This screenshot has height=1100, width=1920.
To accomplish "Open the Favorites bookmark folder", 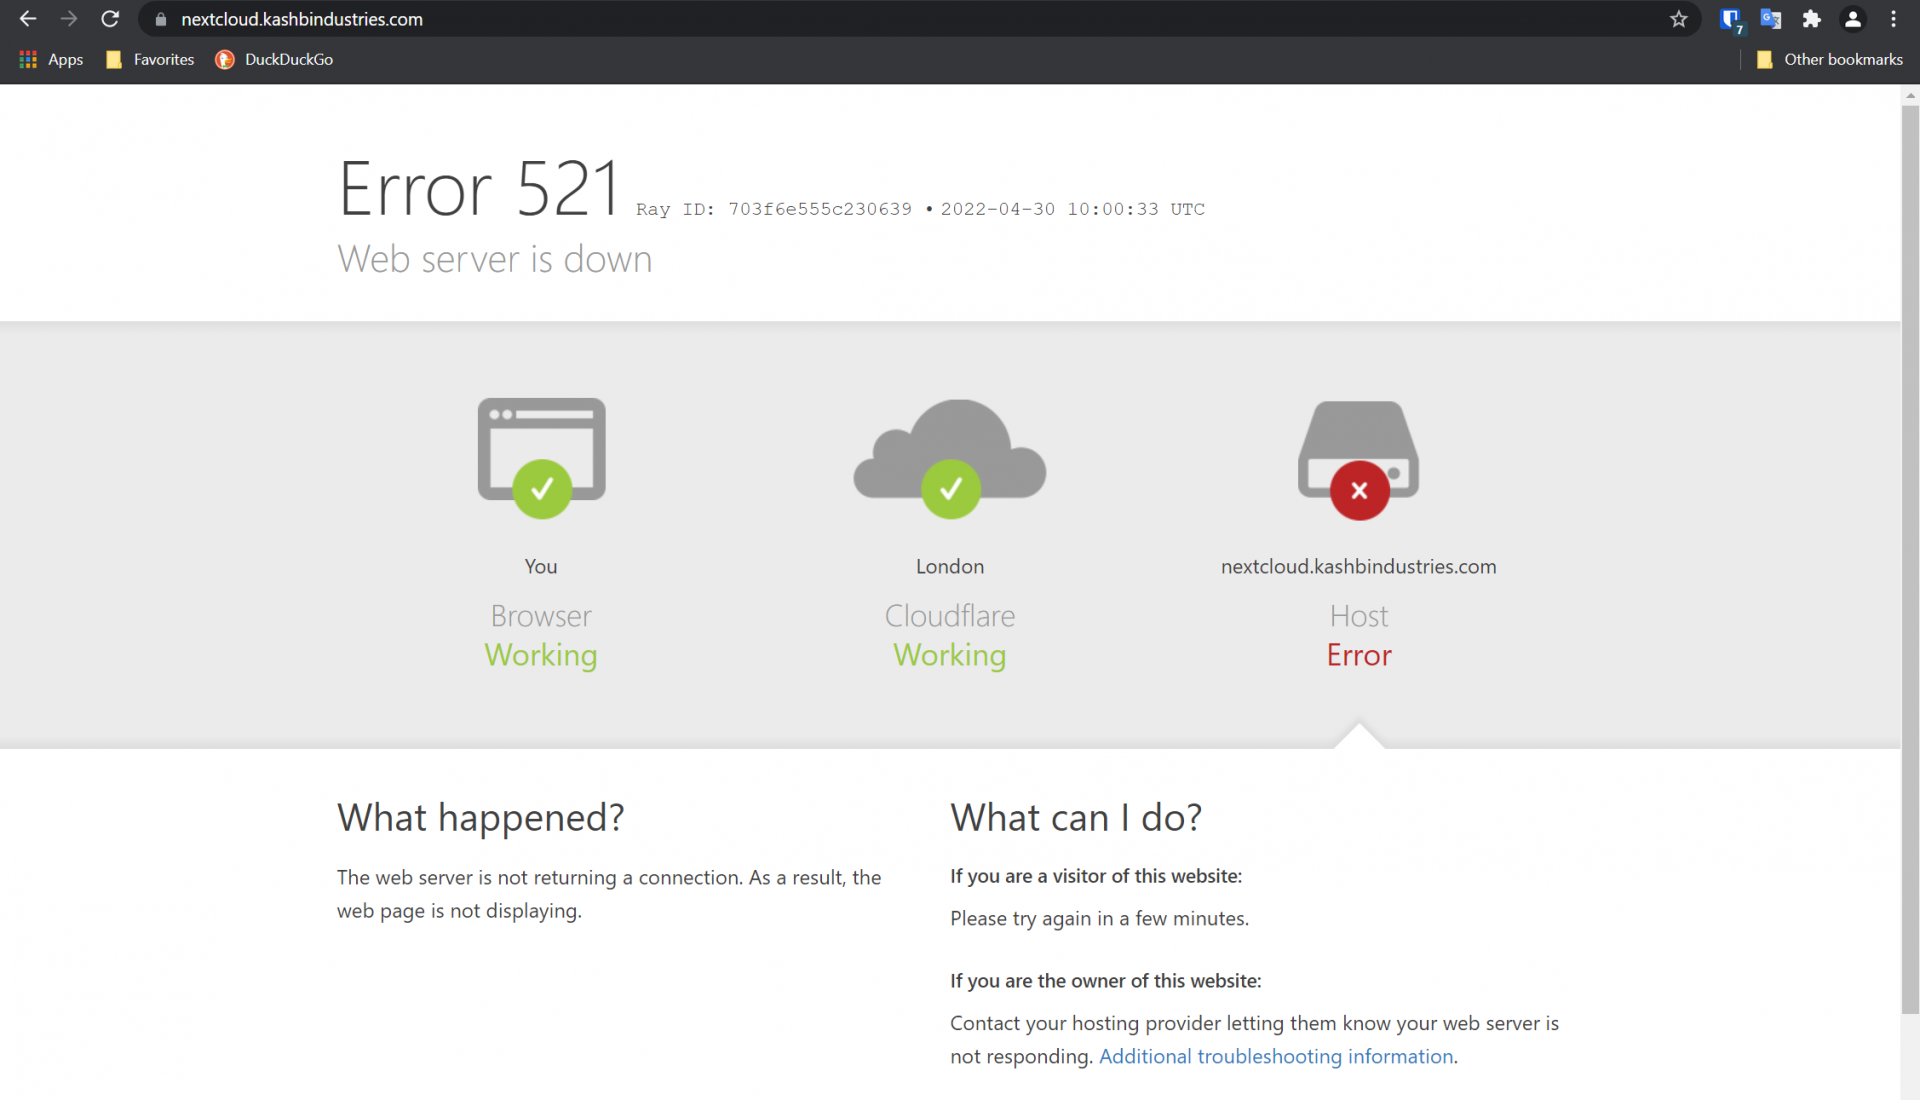I will pos(150,60).
